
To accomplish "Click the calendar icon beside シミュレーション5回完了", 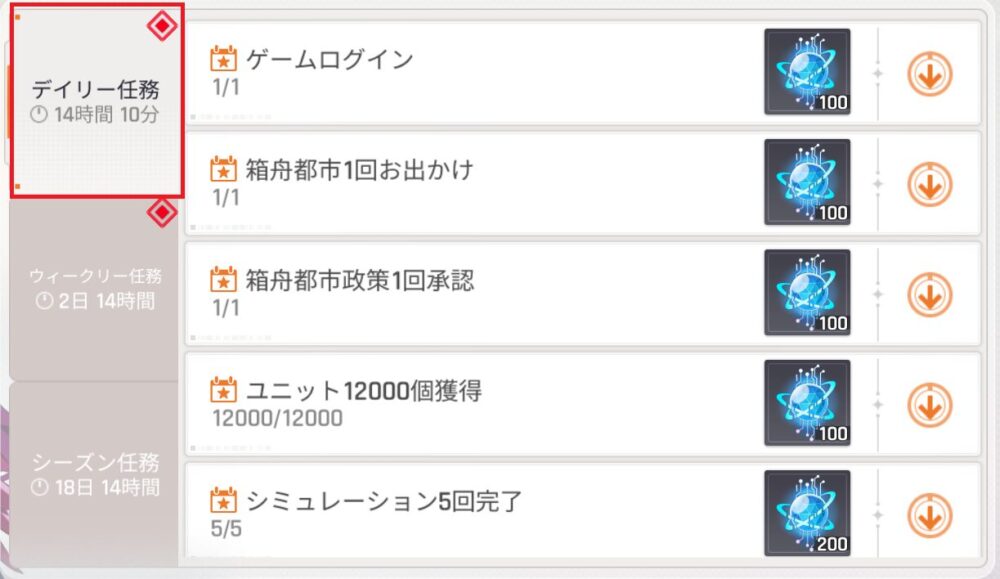I will tap(224, 500).
